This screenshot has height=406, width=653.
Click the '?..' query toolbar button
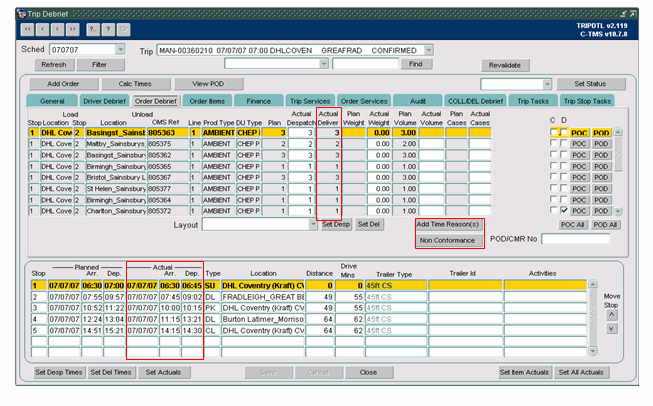pyautogui.click(x=93, y=30)
